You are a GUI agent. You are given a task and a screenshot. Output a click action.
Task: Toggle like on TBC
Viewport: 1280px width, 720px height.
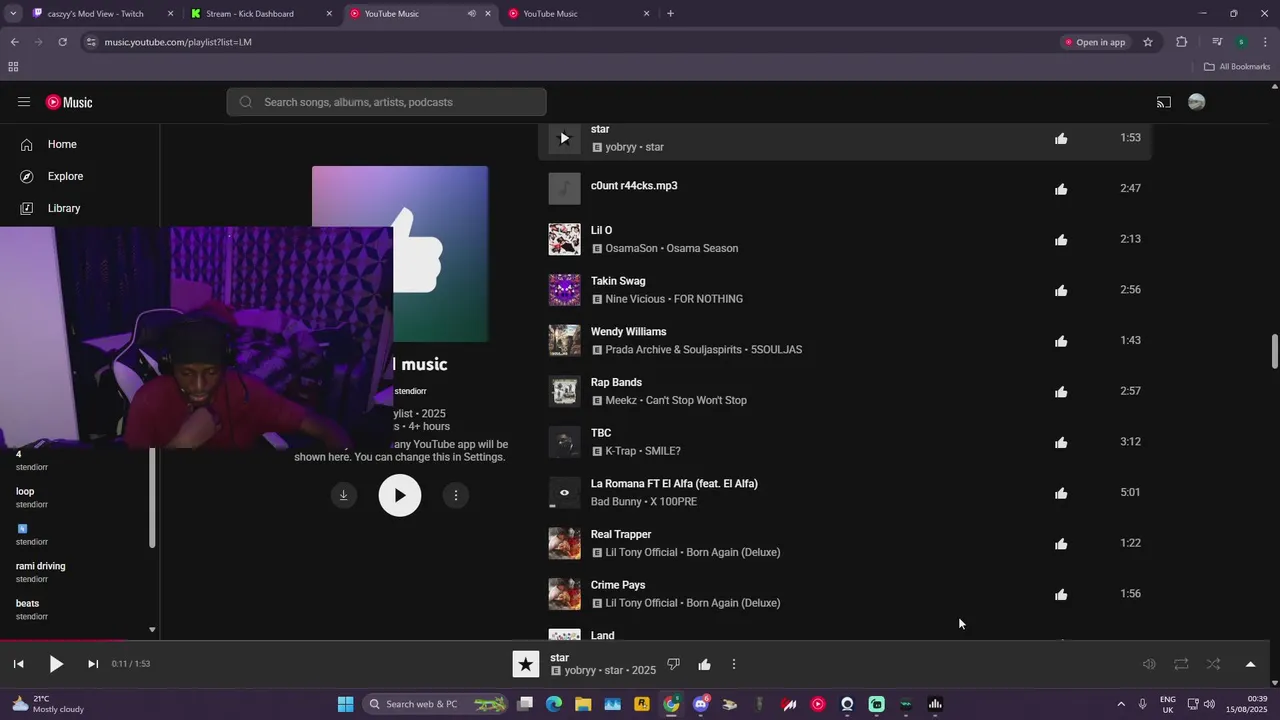pos(1061,443)
